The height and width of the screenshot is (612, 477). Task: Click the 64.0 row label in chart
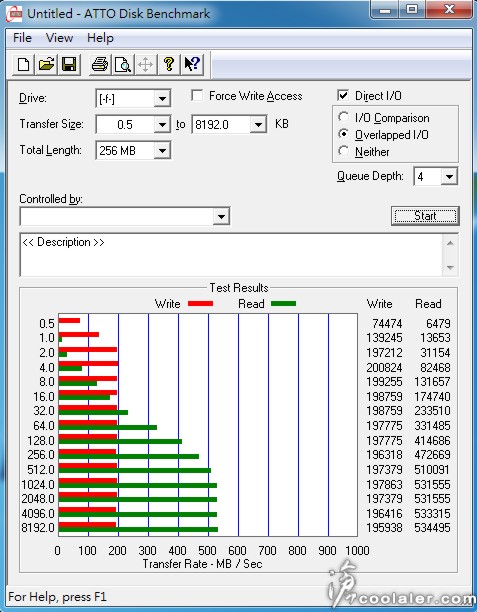(x=44, y=425)
